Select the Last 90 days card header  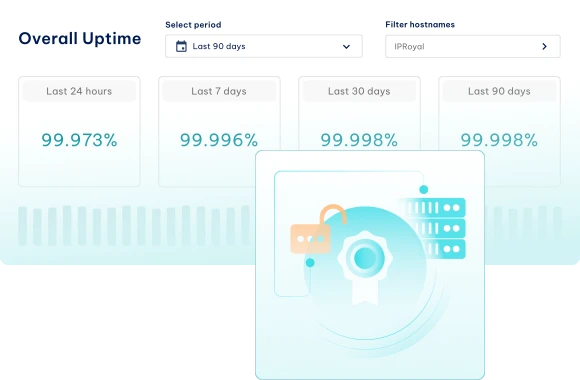499,91
